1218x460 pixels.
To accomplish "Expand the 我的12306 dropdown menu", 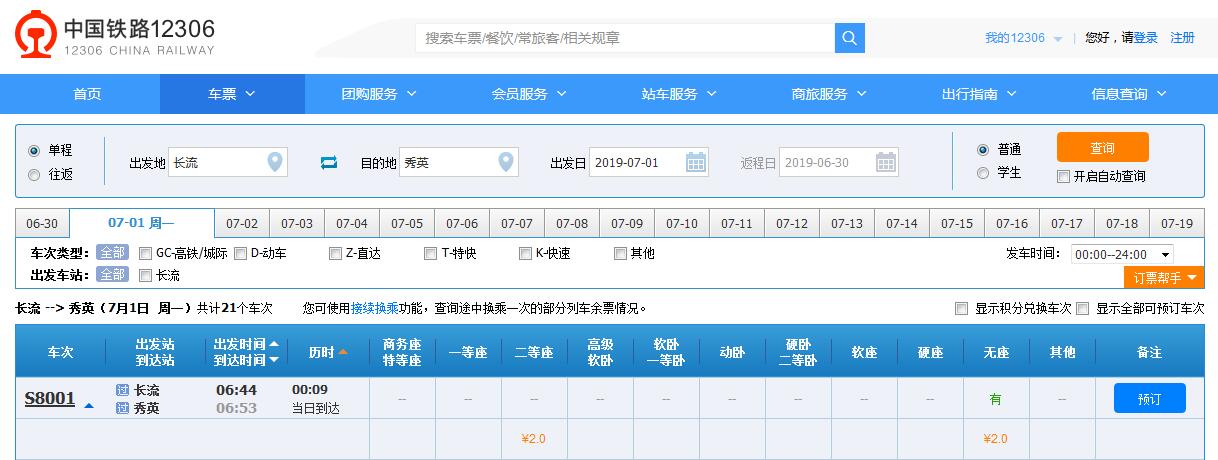I will pos(1023,38).
